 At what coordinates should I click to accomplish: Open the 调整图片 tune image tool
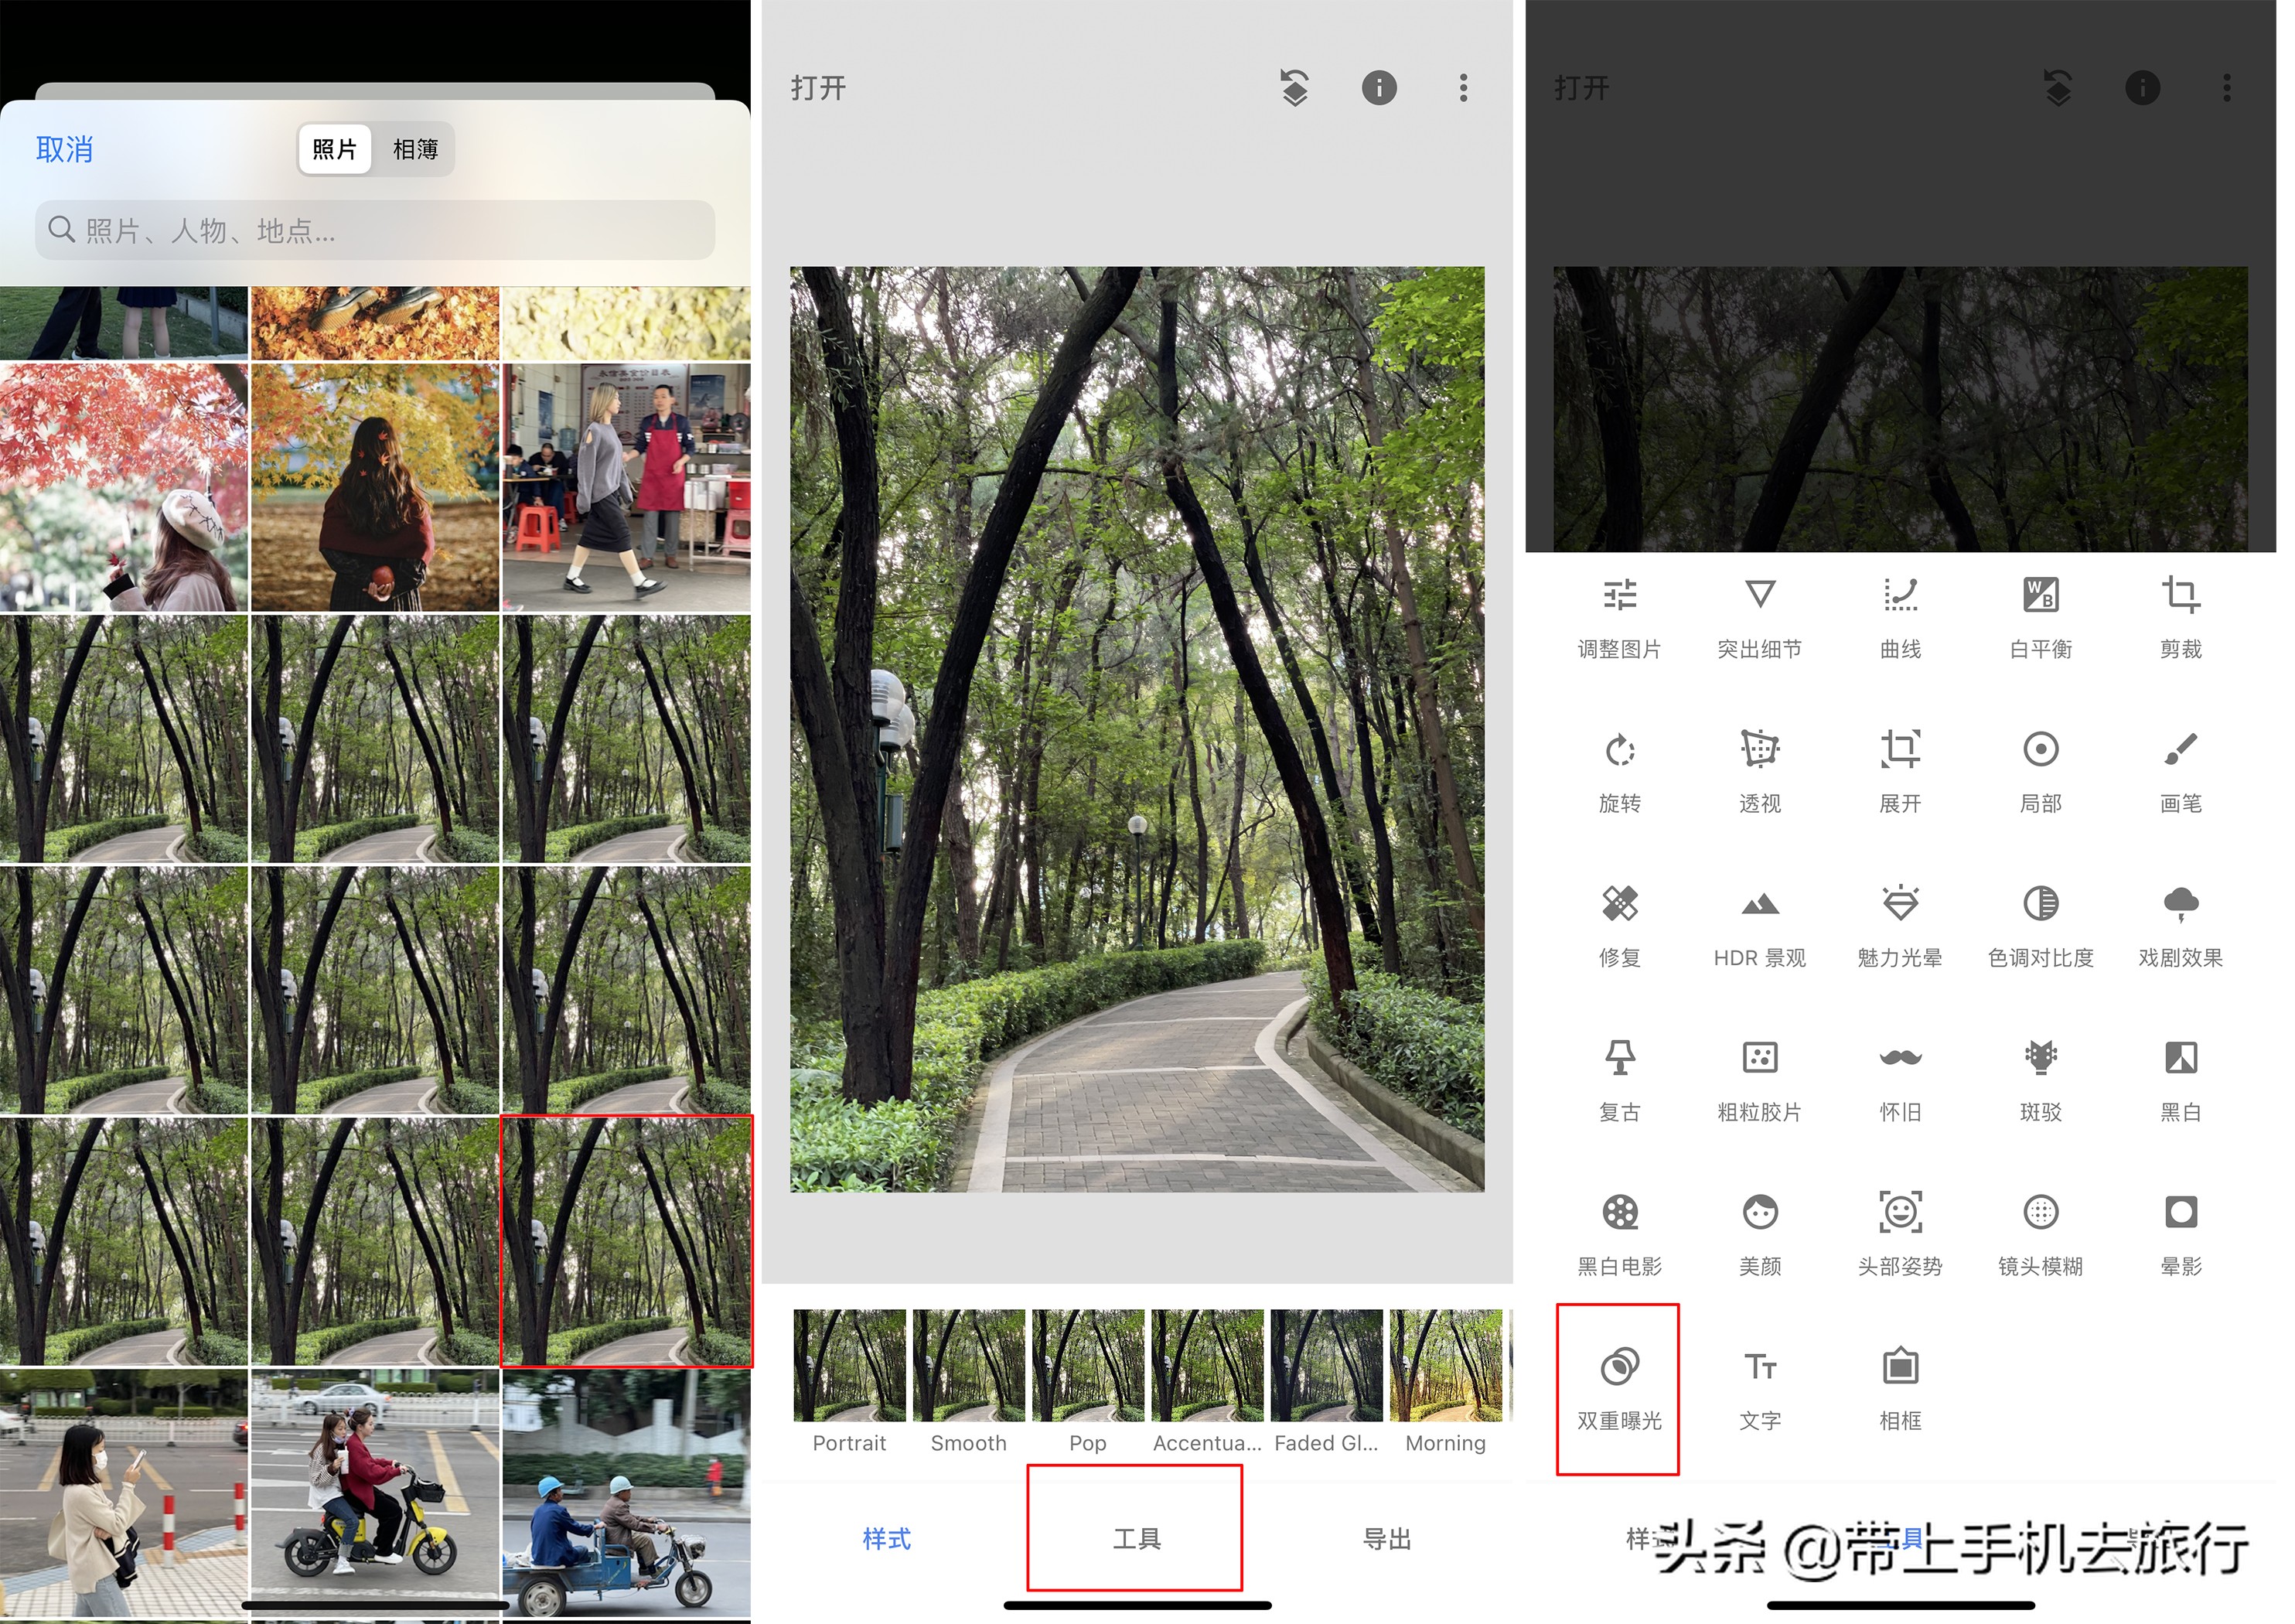tap(1619, 618)
